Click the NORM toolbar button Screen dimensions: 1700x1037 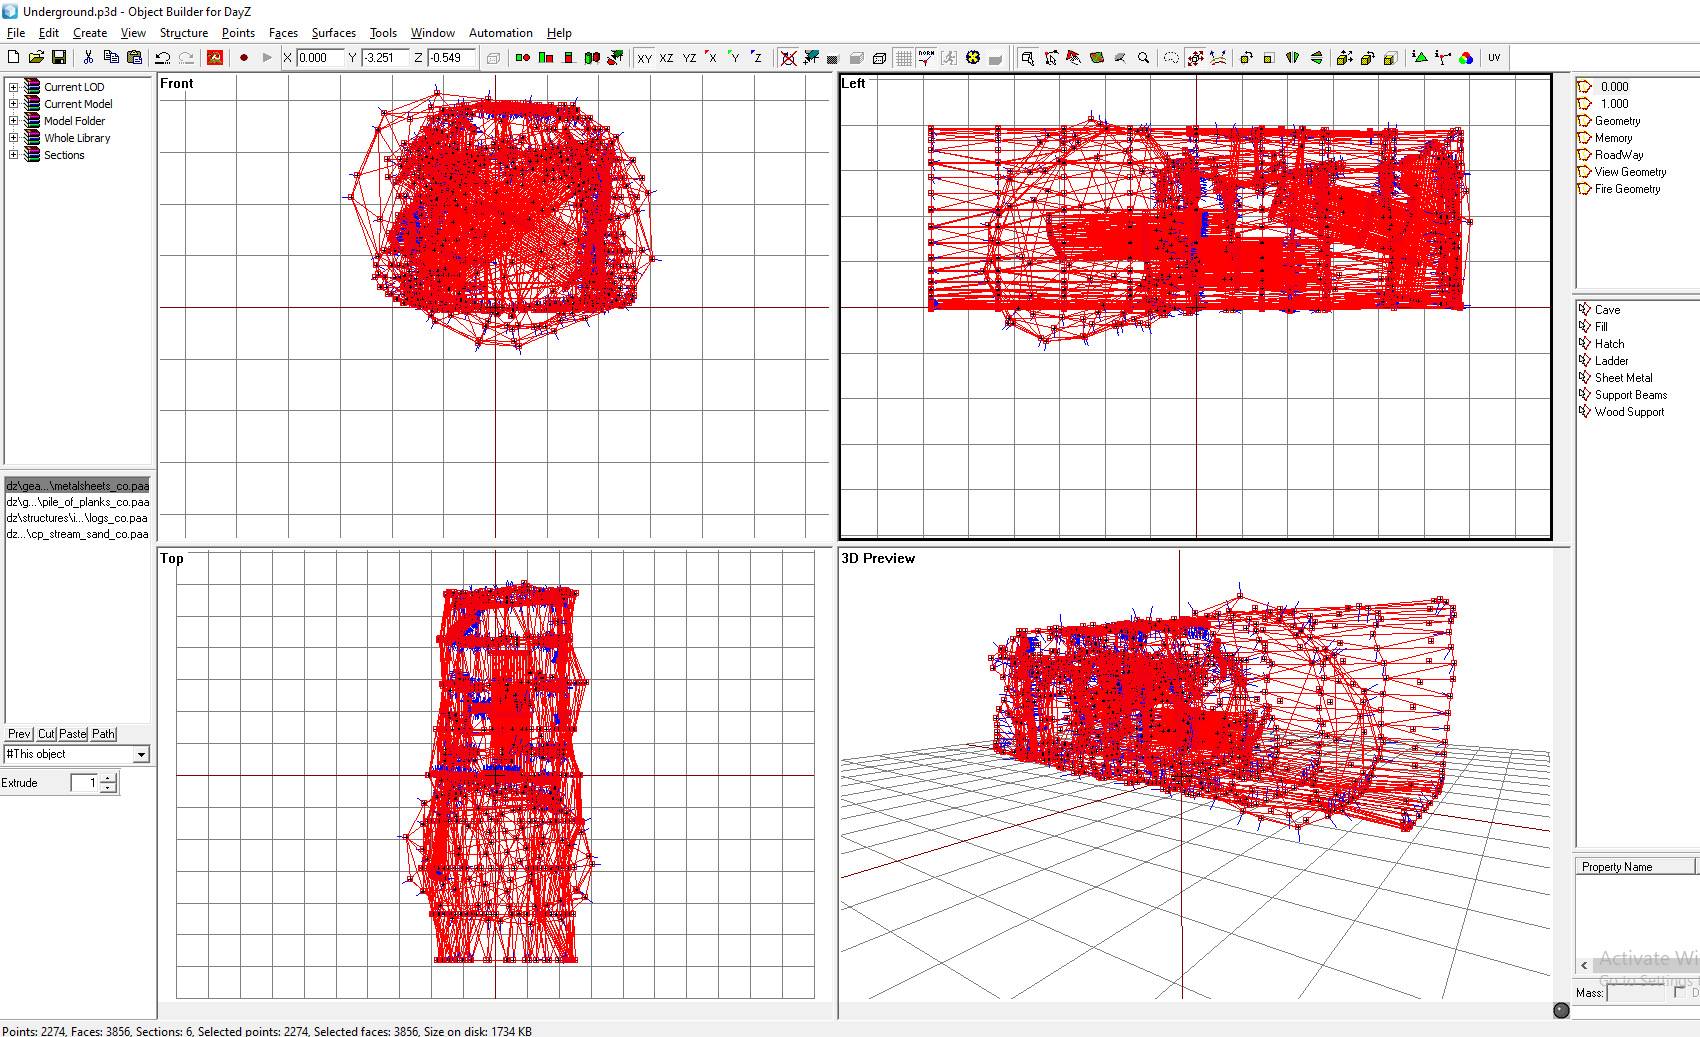pyautogui.click(x=926, y=57)
